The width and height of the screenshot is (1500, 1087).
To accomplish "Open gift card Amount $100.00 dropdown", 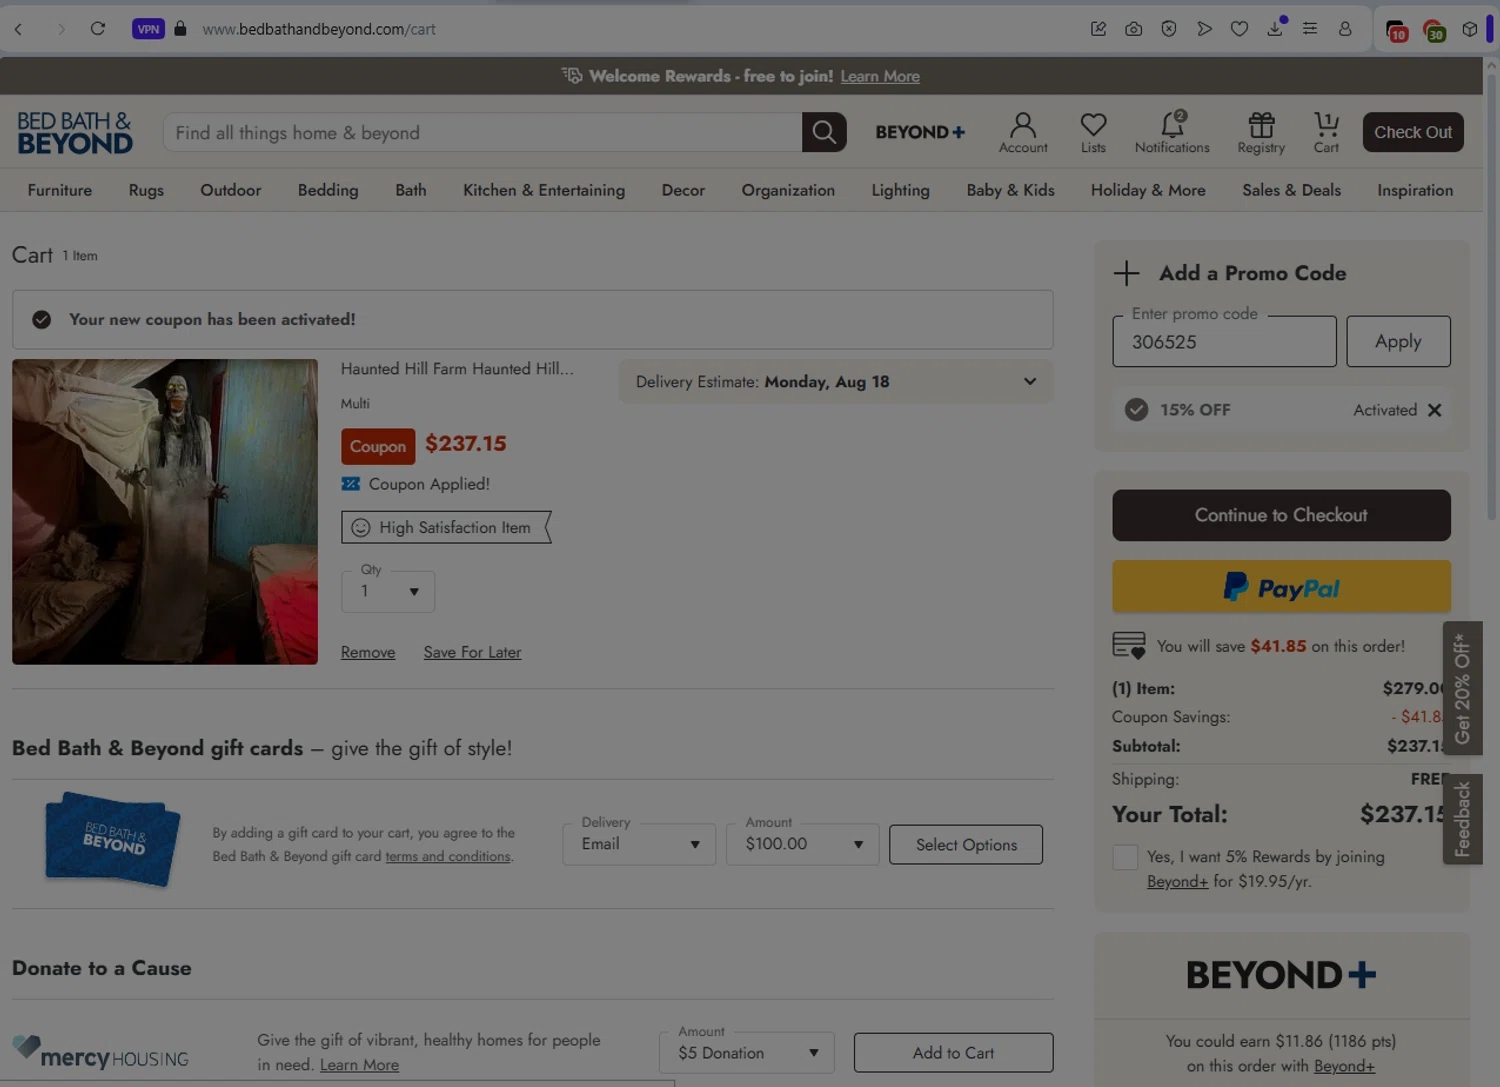I will 802,844.
